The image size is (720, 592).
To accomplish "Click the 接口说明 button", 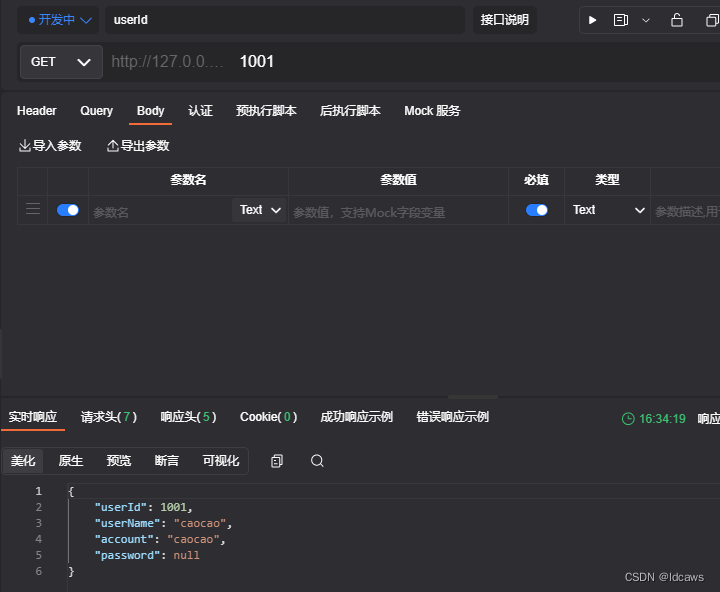I will (505, 20).
